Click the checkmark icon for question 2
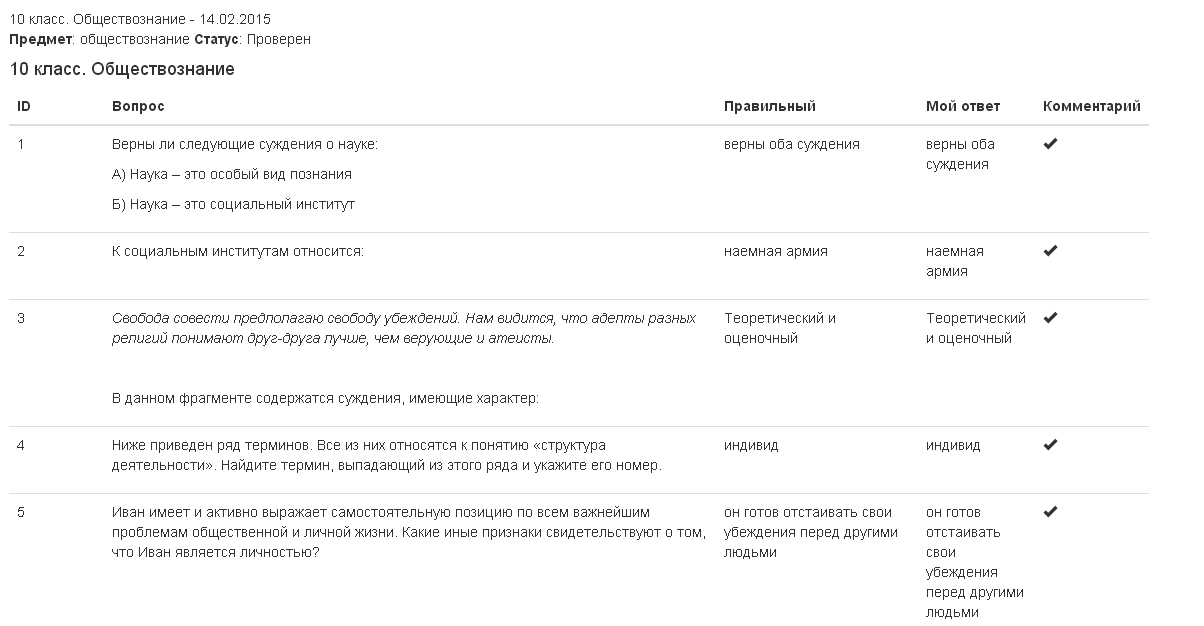Screen dimensions: 1204x626 coord(1050,252)
